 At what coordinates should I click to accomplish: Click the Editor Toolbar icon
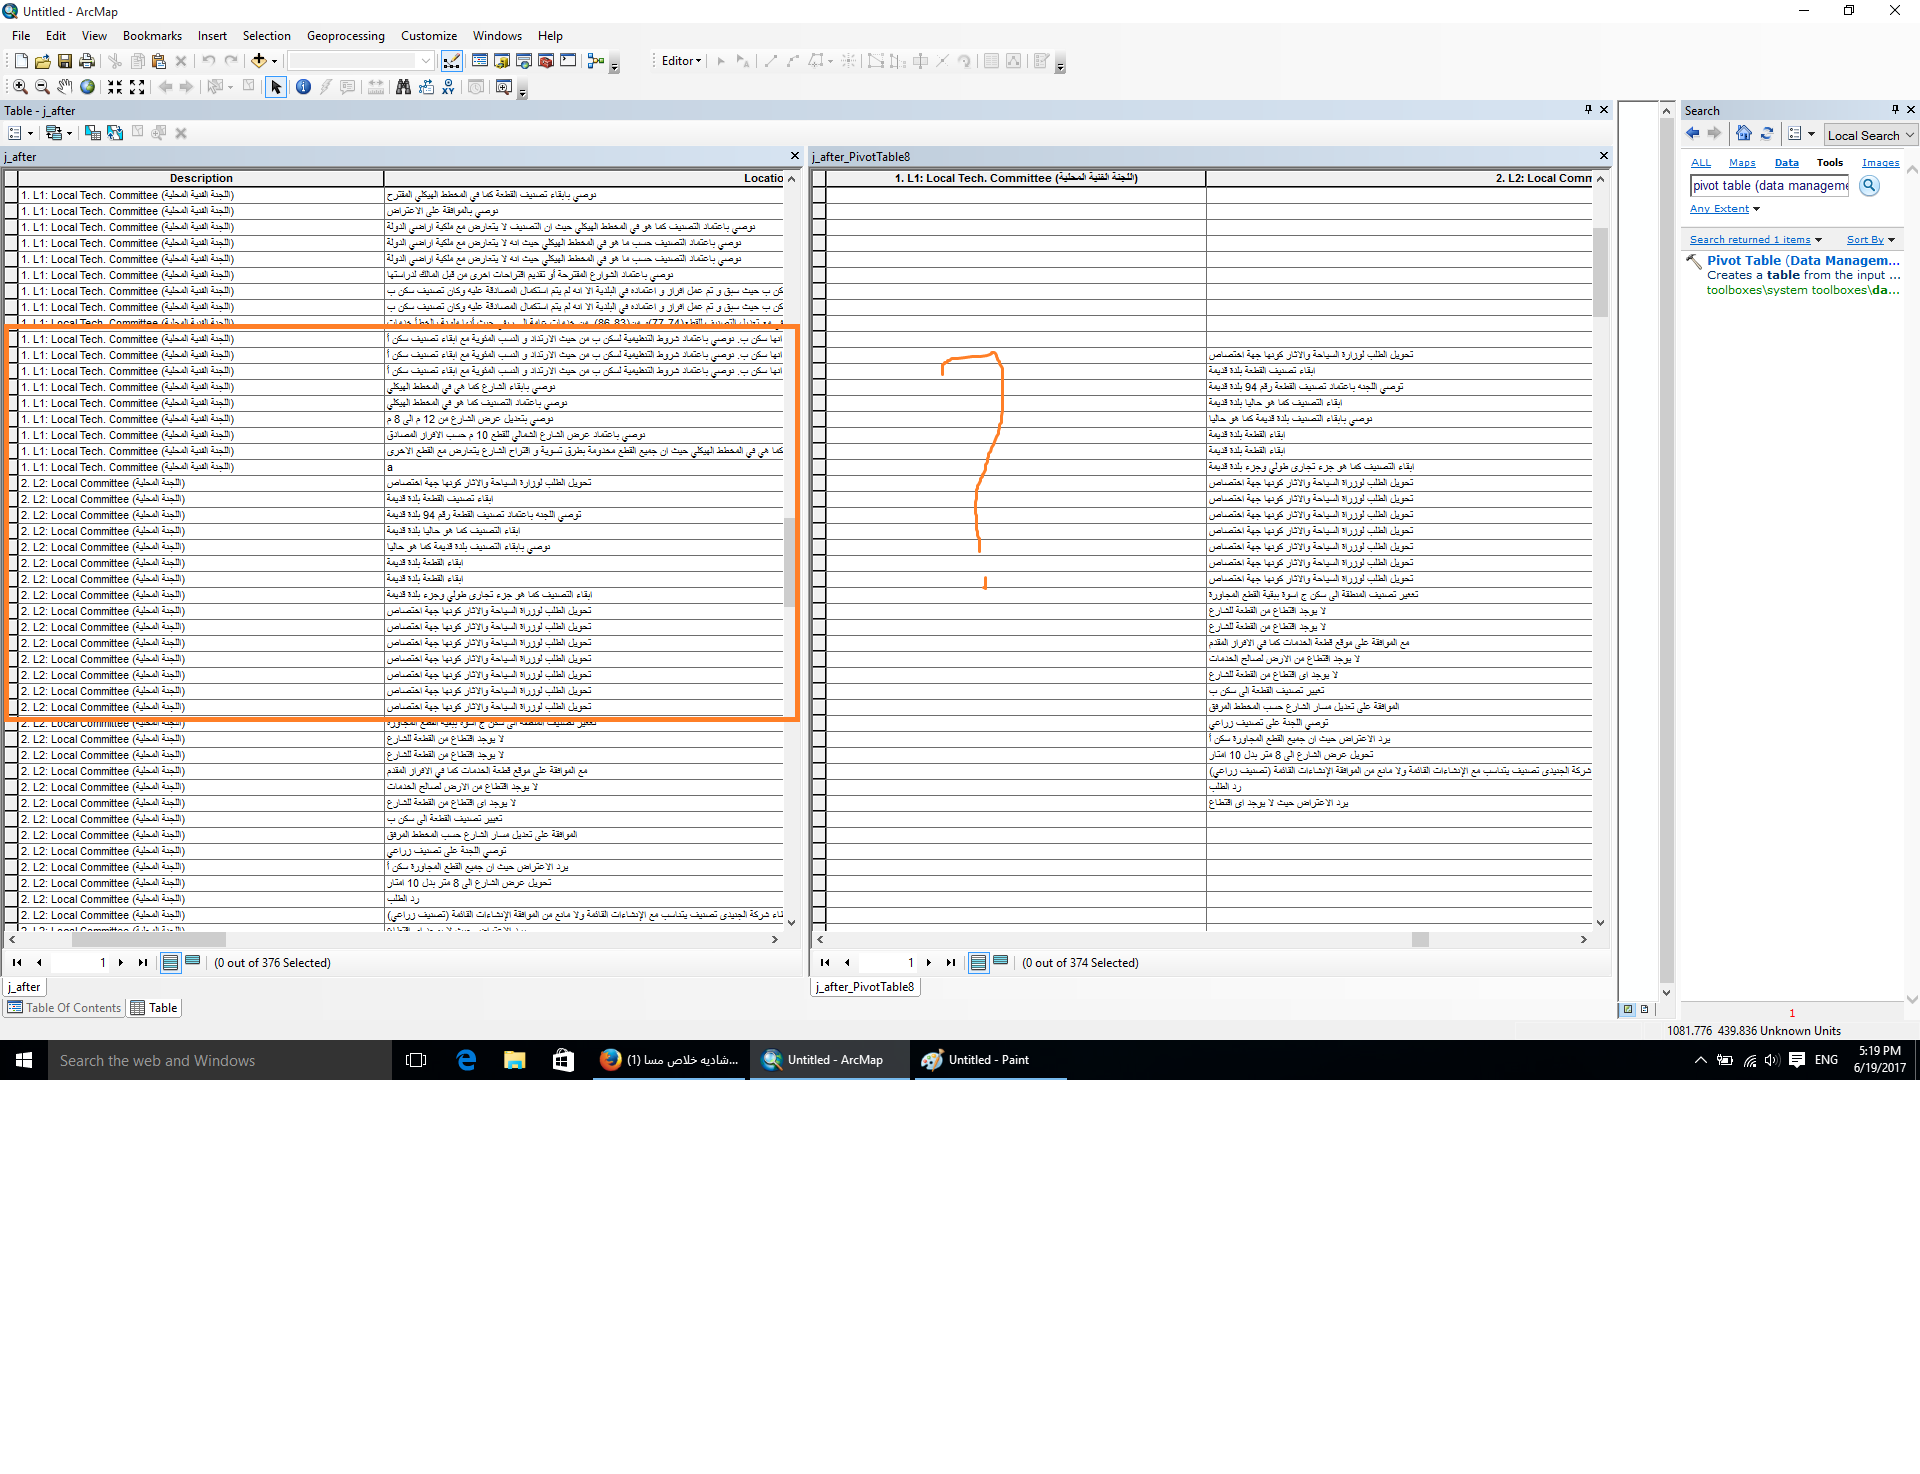coord(451,61)
